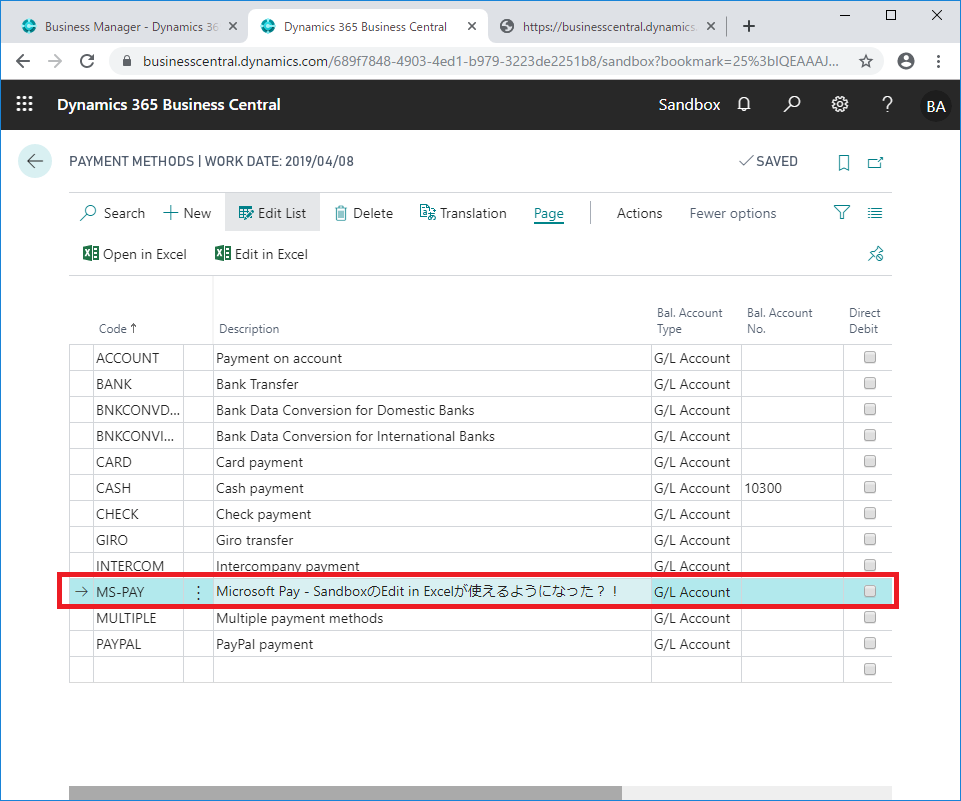Viewport: 961px width, 801px height.
Task: Toggle Direct Debit for MS-PAY
Action: point(870,591)
